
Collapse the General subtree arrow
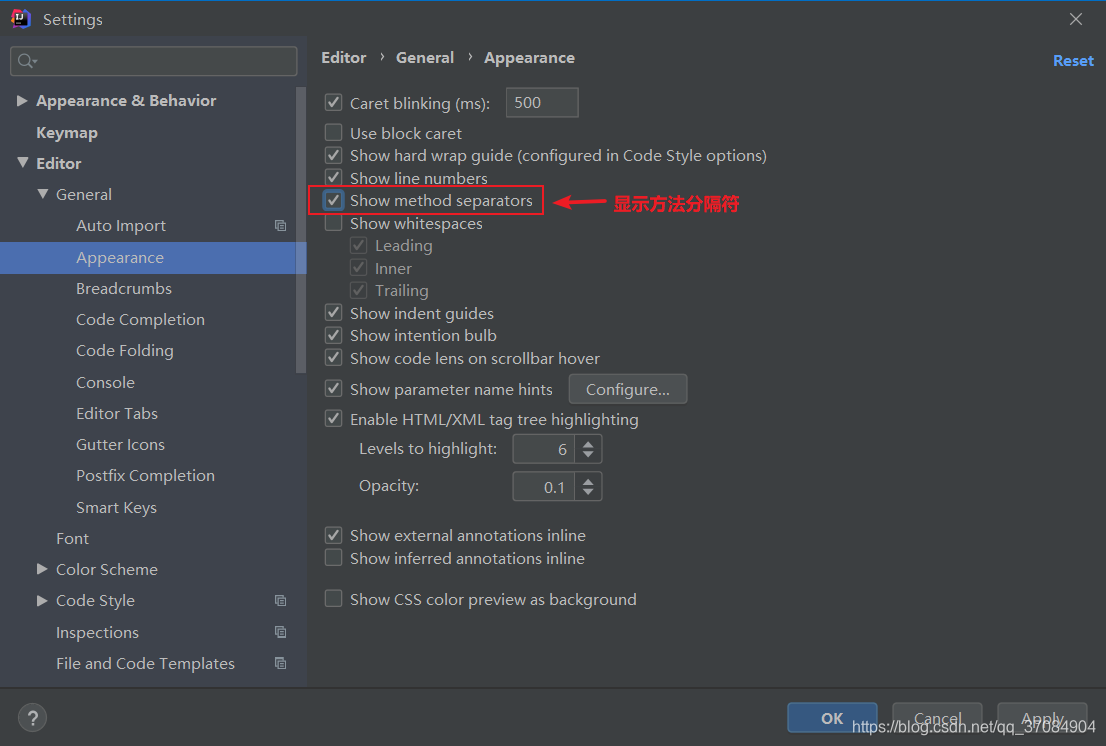click(42, 194)
